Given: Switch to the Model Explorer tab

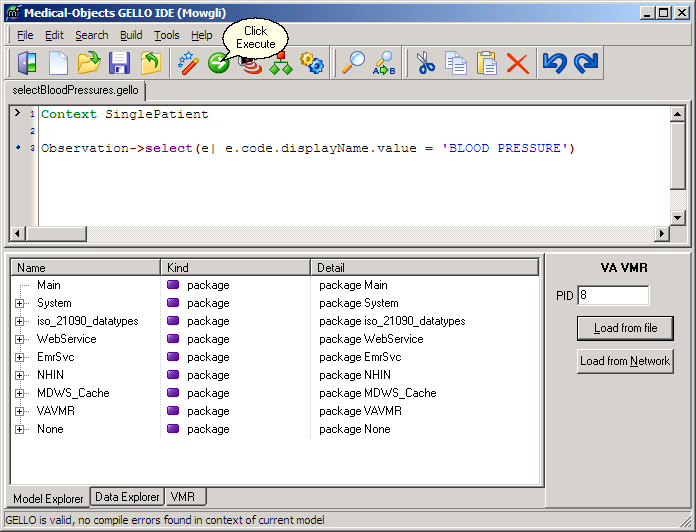Looking at the screenshot, I should click(48, 498).
